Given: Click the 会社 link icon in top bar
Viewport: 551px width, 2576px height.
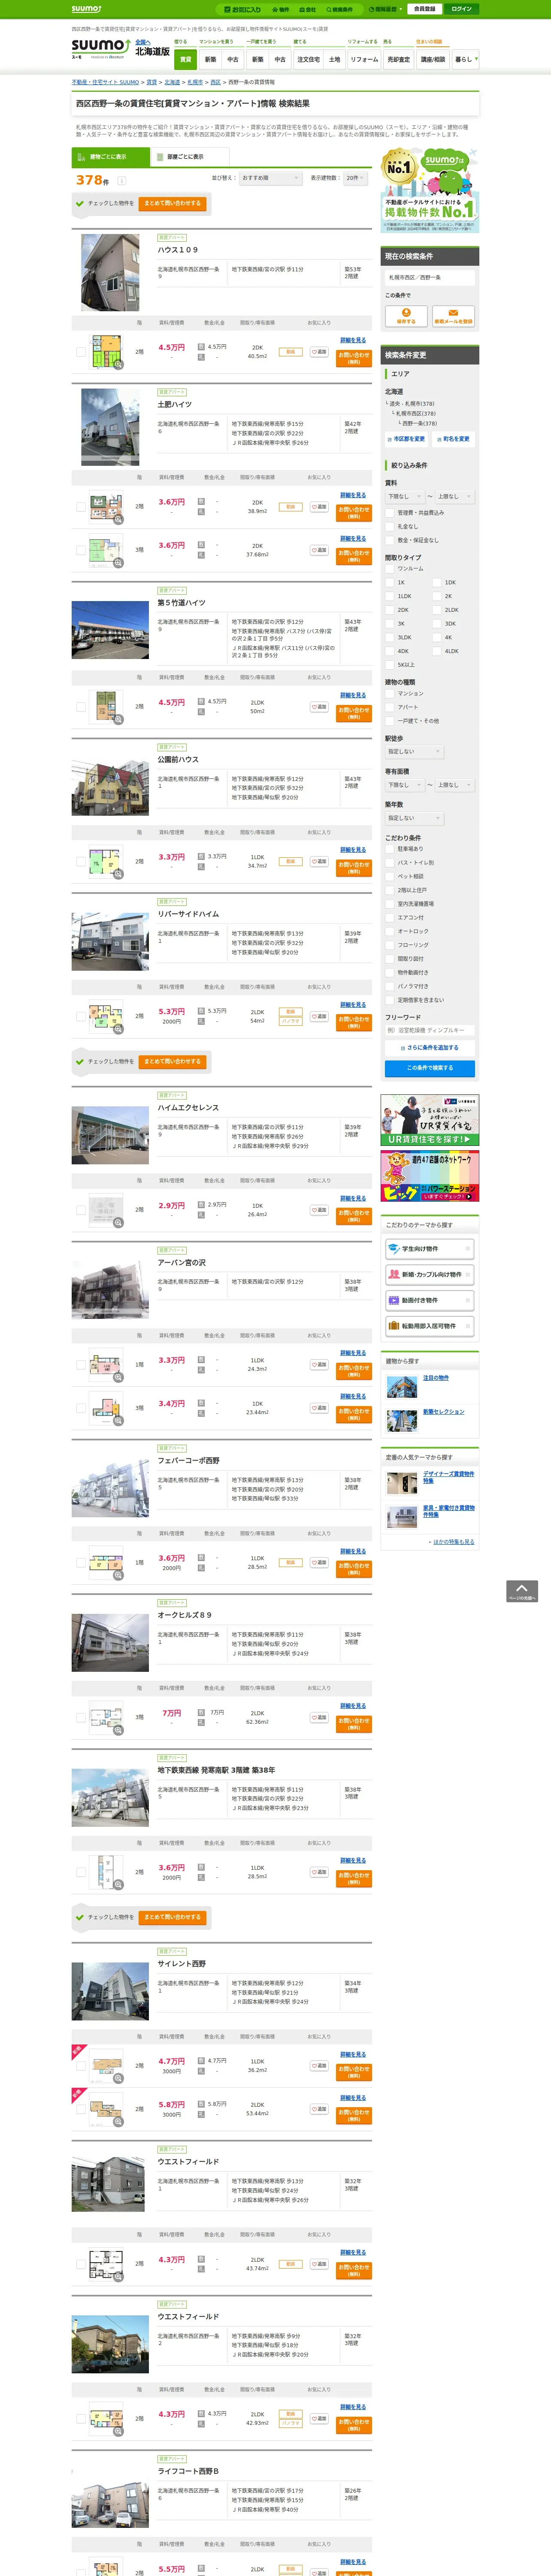Looking at the screenshot, I should (308, 9).
